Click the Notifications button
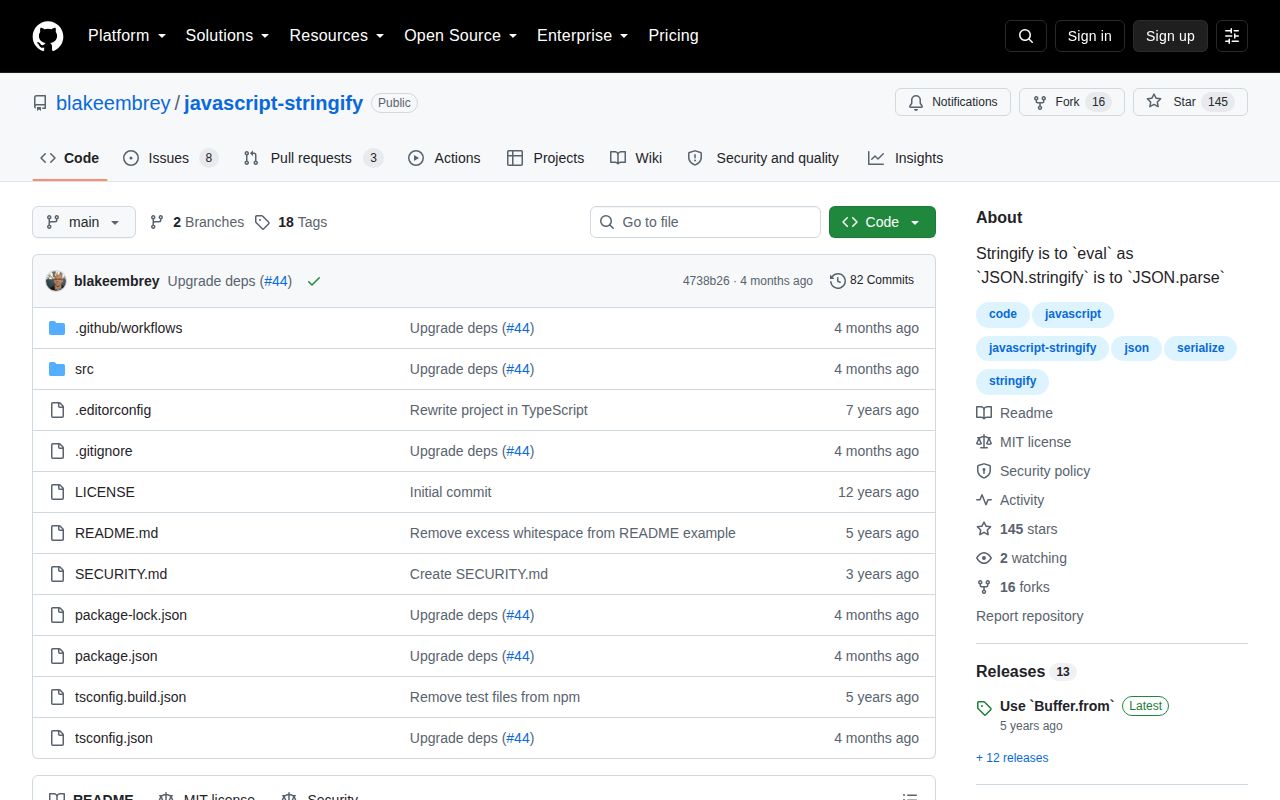1280x800 pixels. pos(953,102)
